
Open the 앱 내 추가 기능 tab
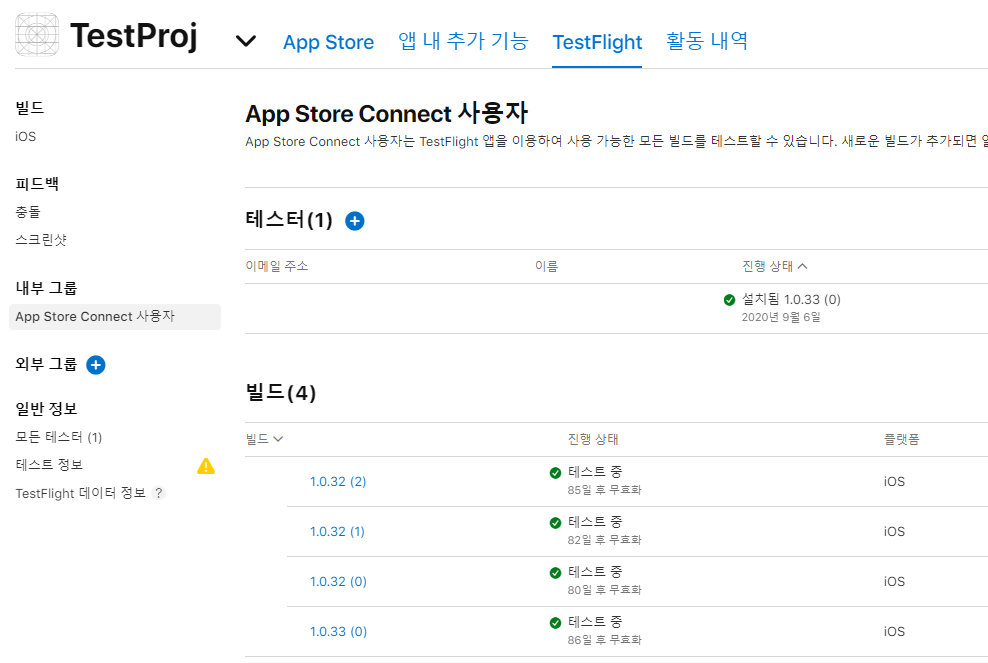point(463,42)
